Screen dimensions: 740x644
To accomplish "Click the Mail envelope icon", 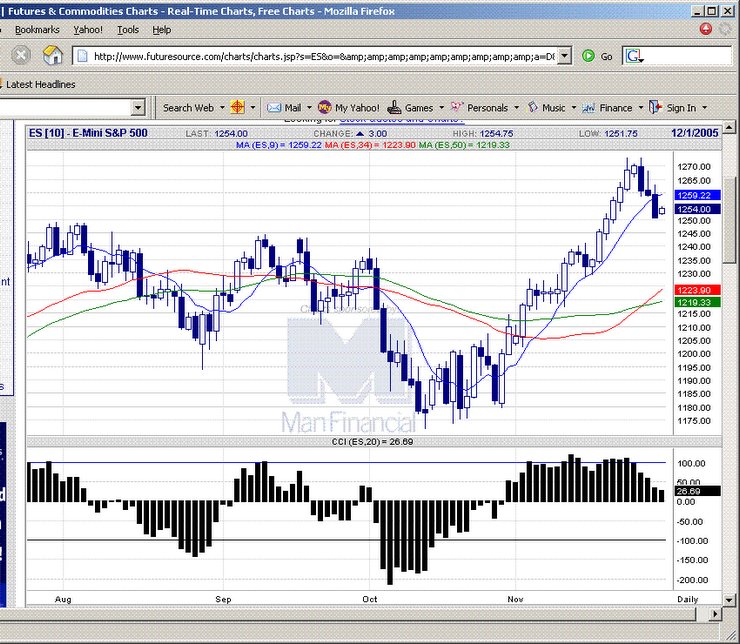I will pos(274,108).
